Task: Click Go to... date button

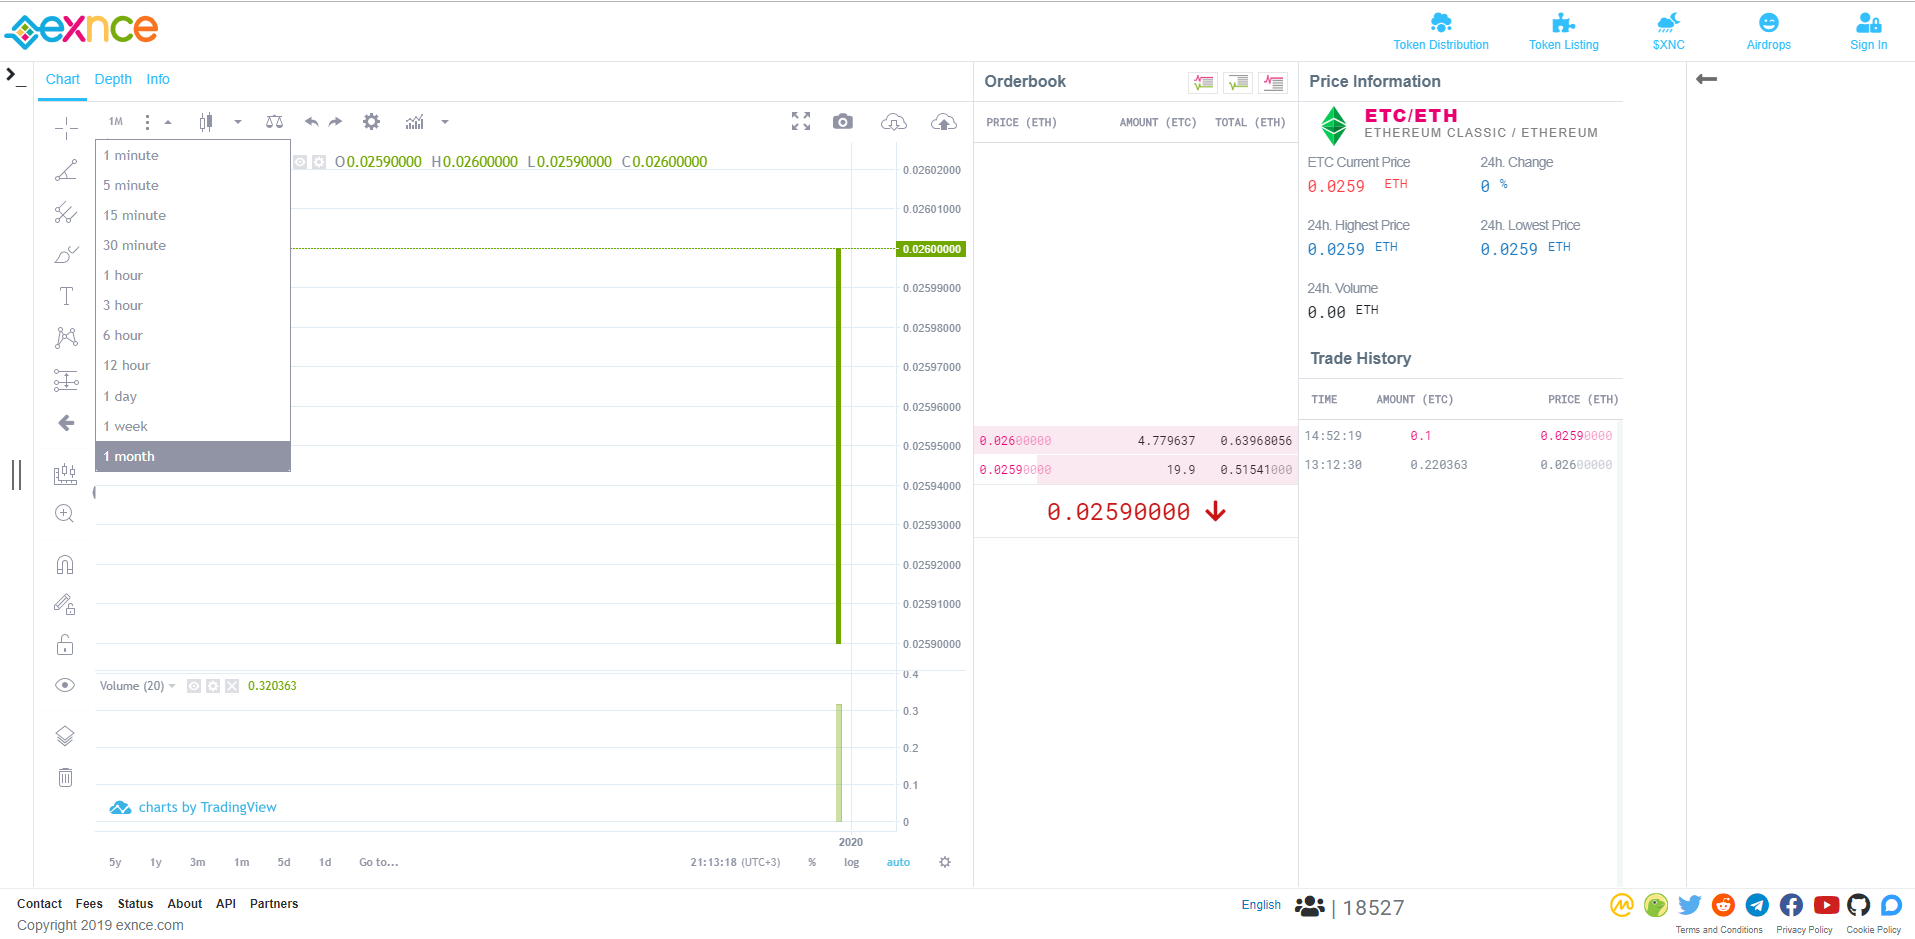Action: (x=379, y=862)
